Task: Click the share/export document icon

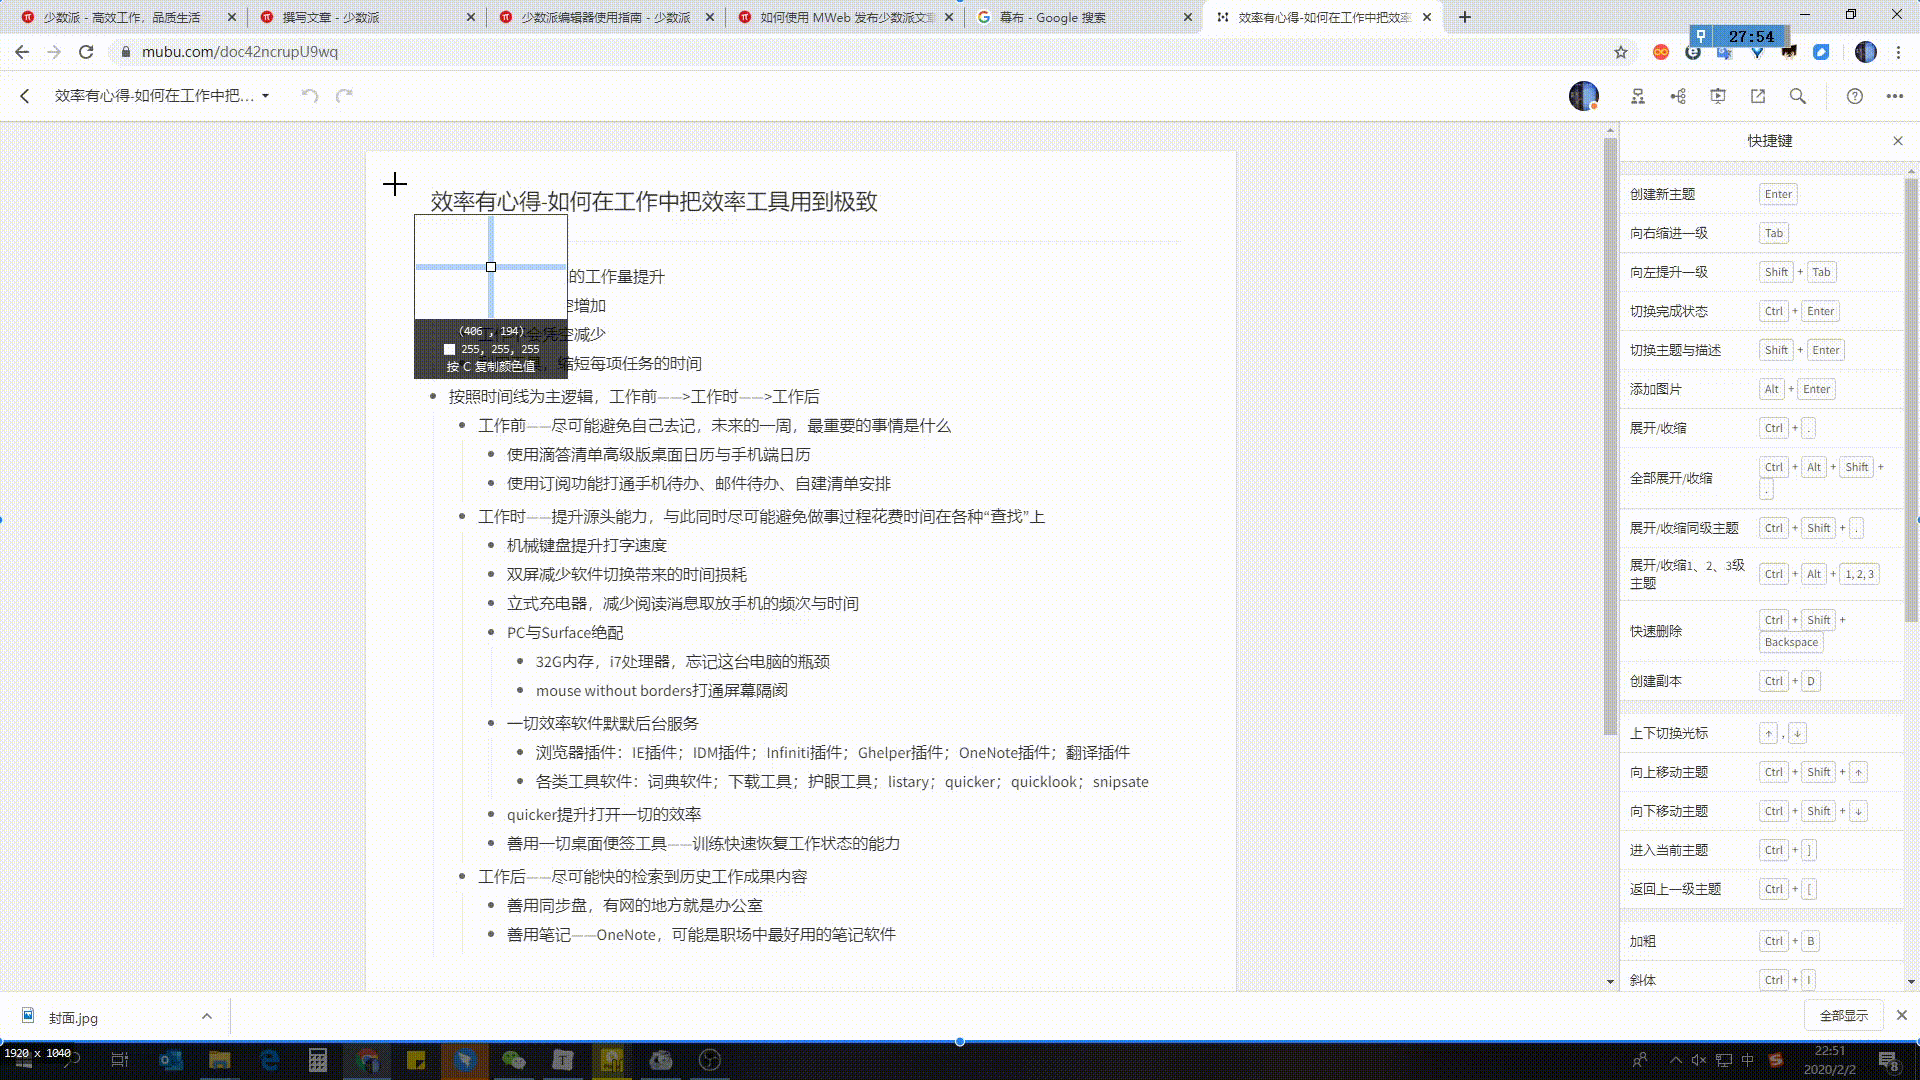Action: (x=1758, y=96)
